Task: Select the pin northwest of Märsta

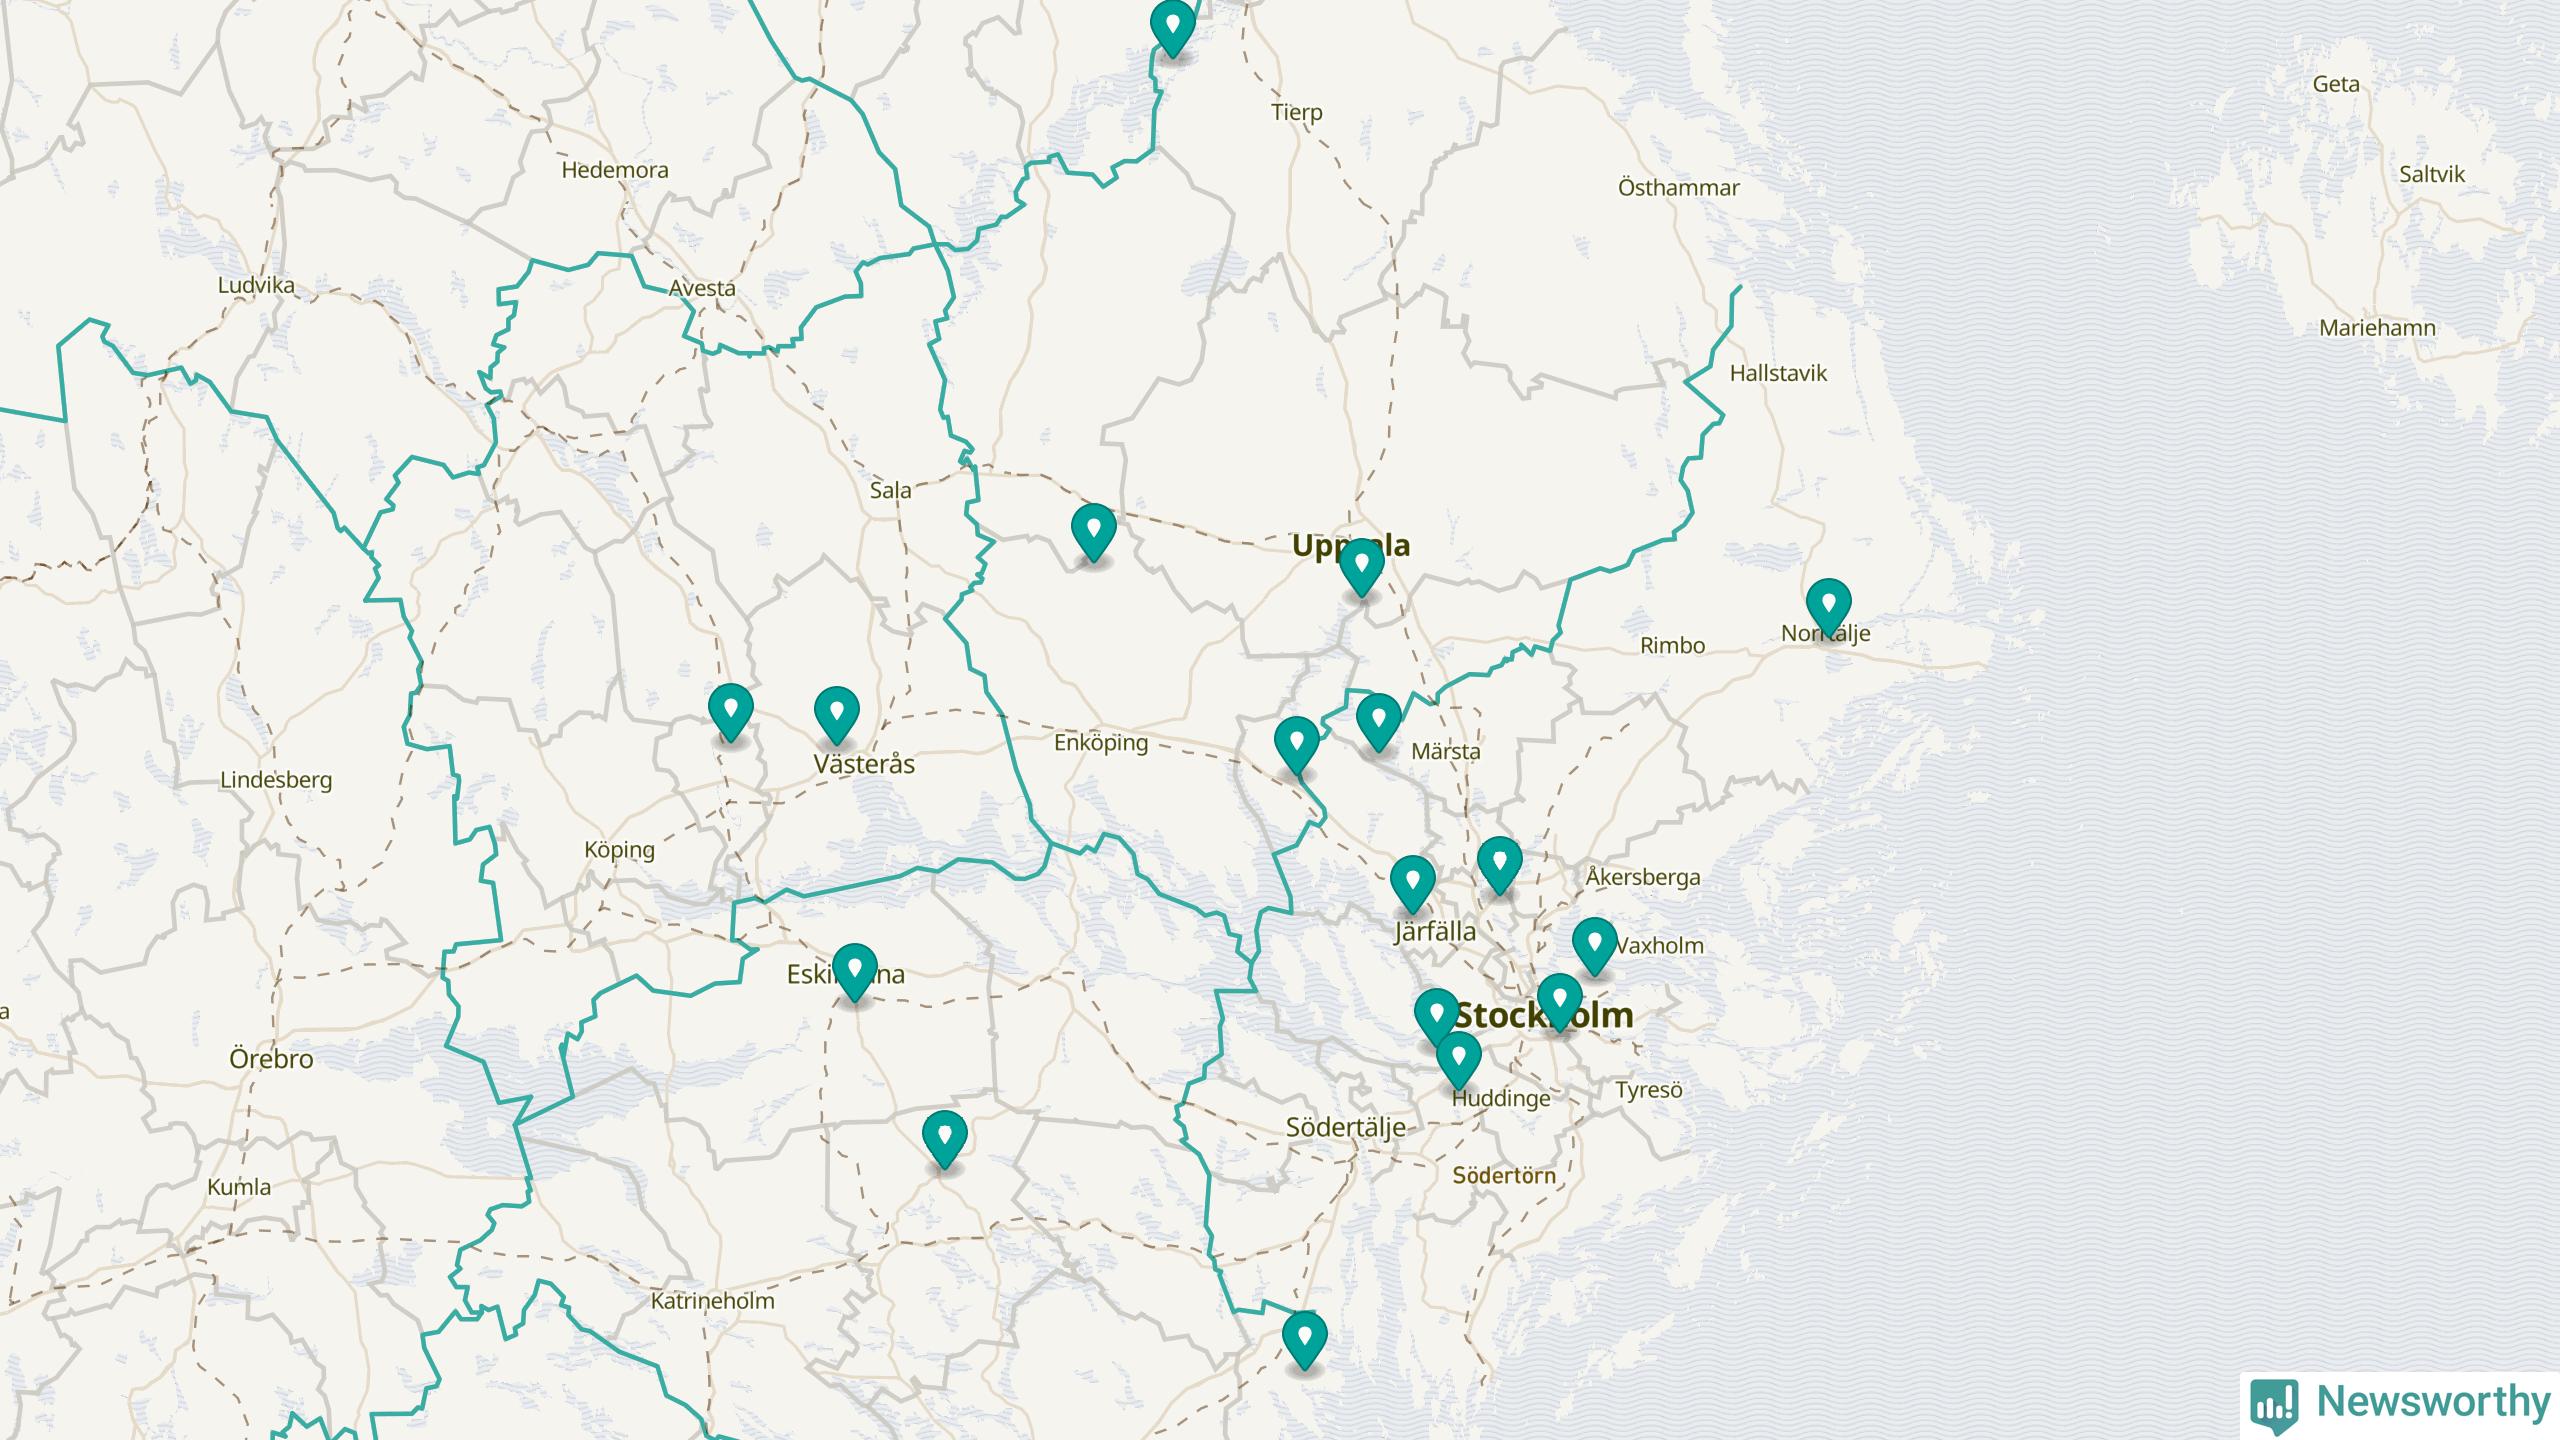Action: (1378, 719)
